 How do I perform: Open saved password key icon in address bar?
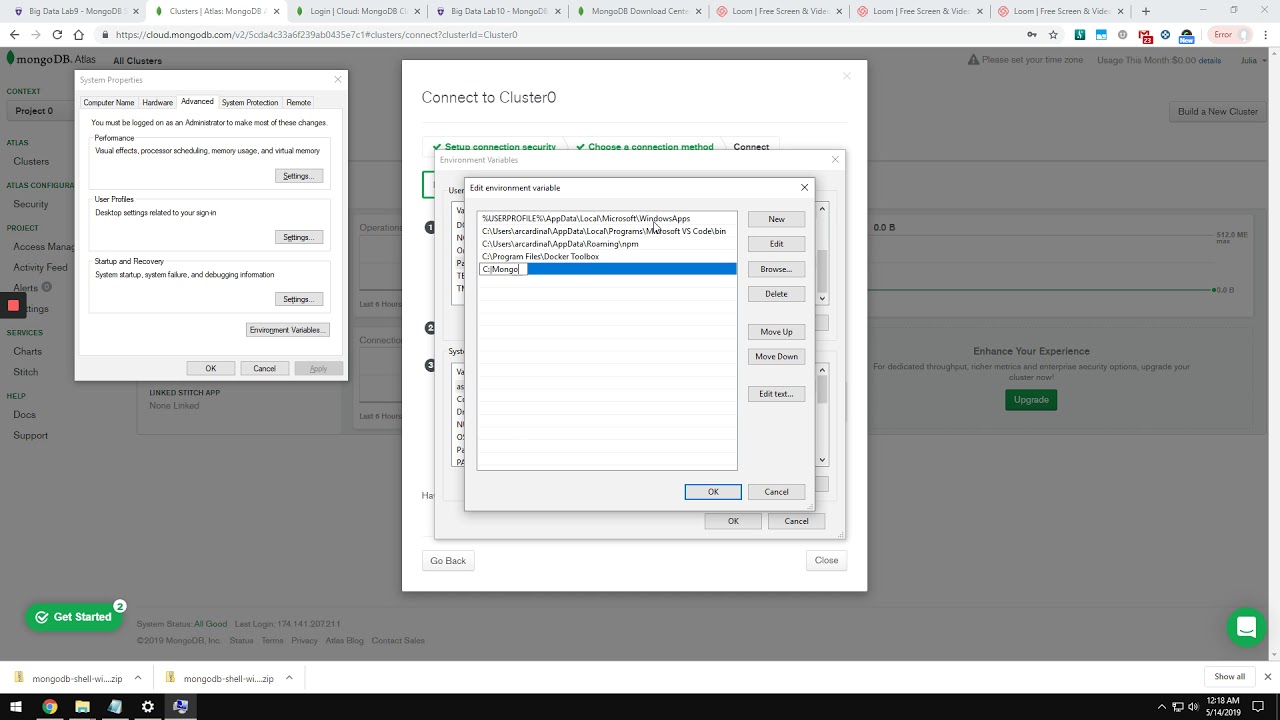click(x=1032, y=34)
